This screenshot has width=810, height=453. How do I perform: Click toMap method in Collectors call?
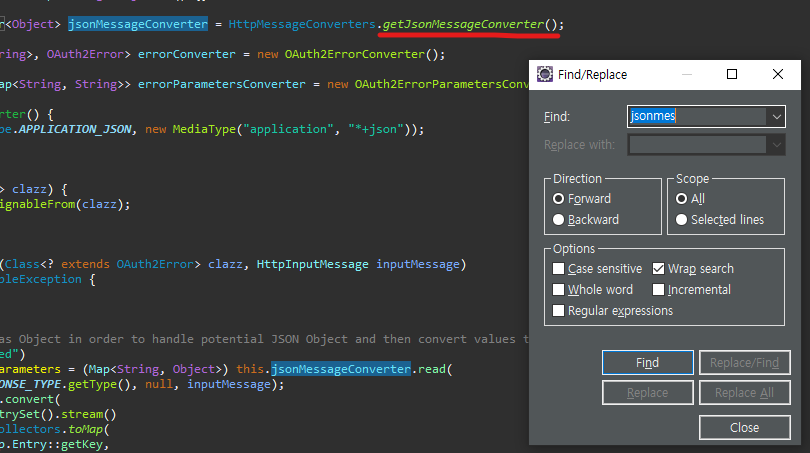tap(86, 429)
